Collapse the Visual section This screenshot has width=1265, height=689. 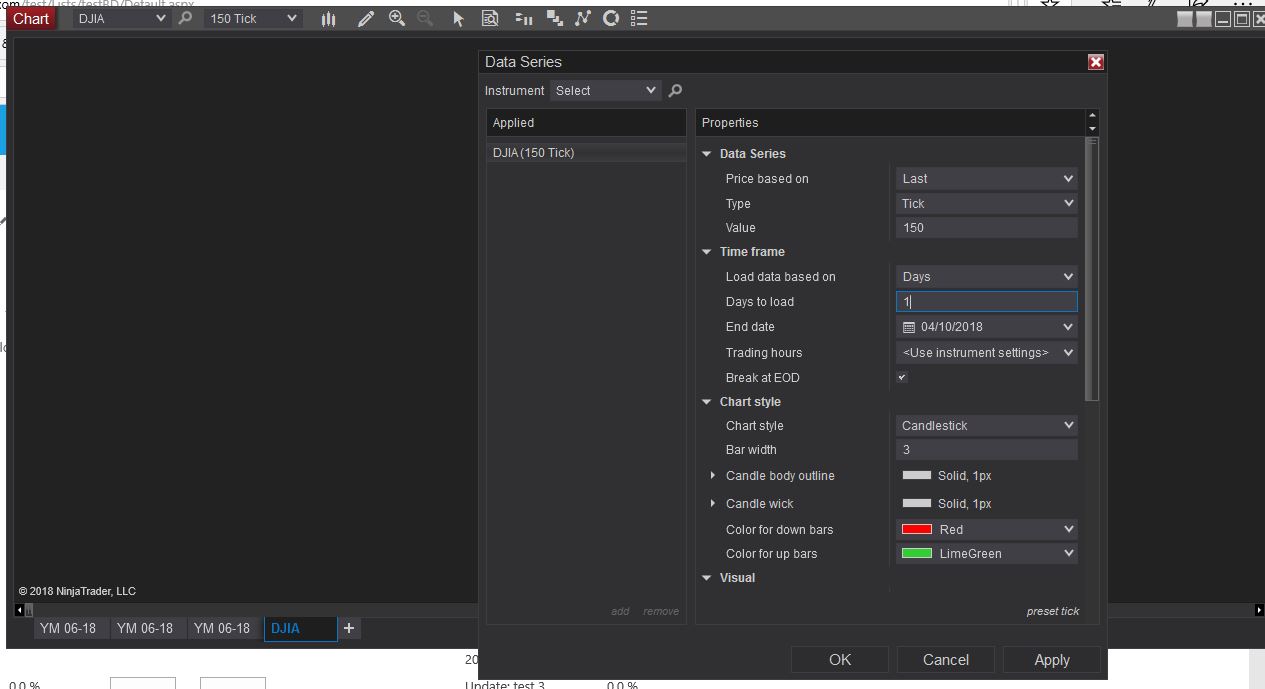pos(707,578)
